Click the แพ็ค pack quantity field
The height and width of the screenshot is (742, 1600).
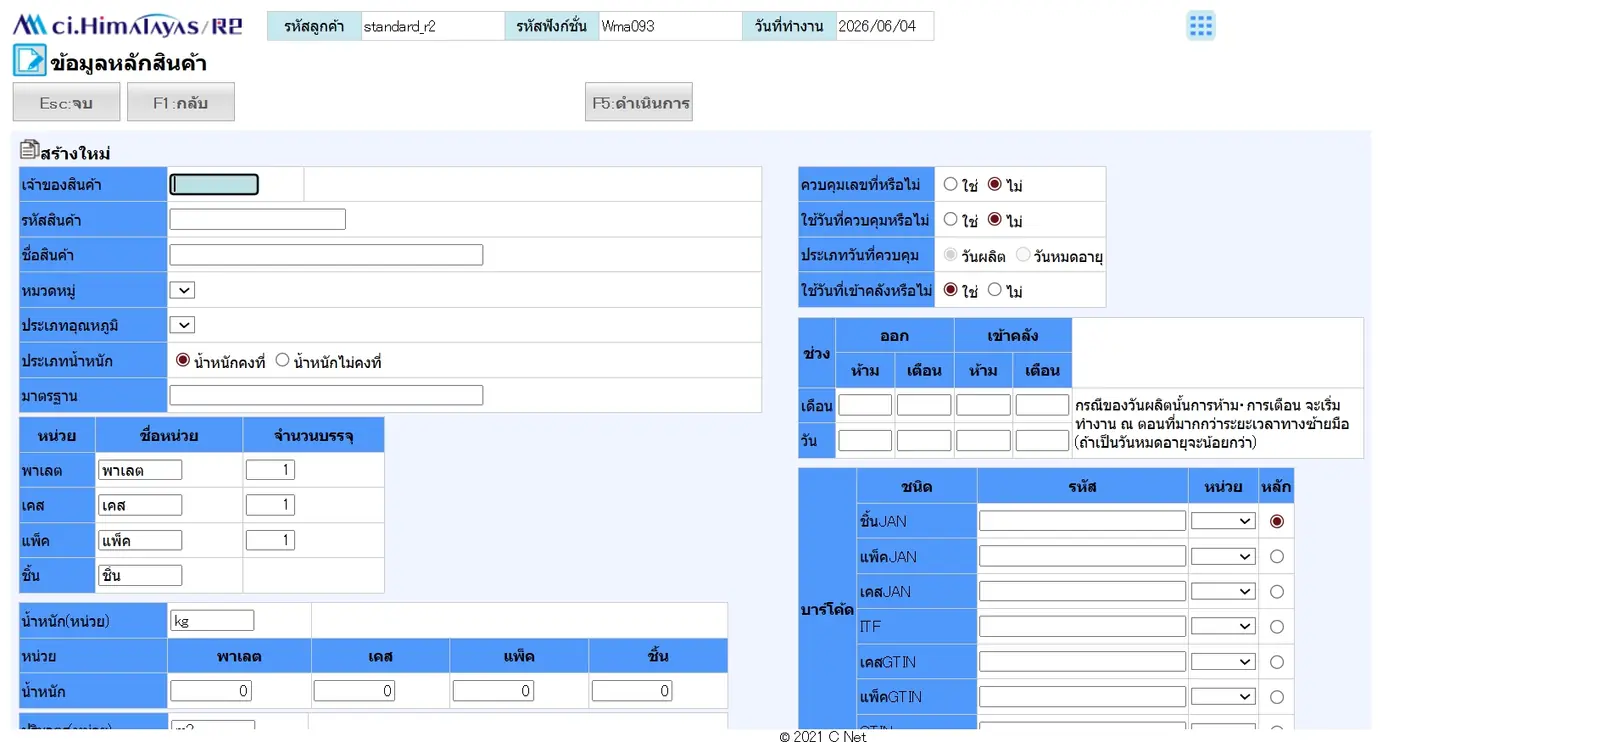point(270,540)
